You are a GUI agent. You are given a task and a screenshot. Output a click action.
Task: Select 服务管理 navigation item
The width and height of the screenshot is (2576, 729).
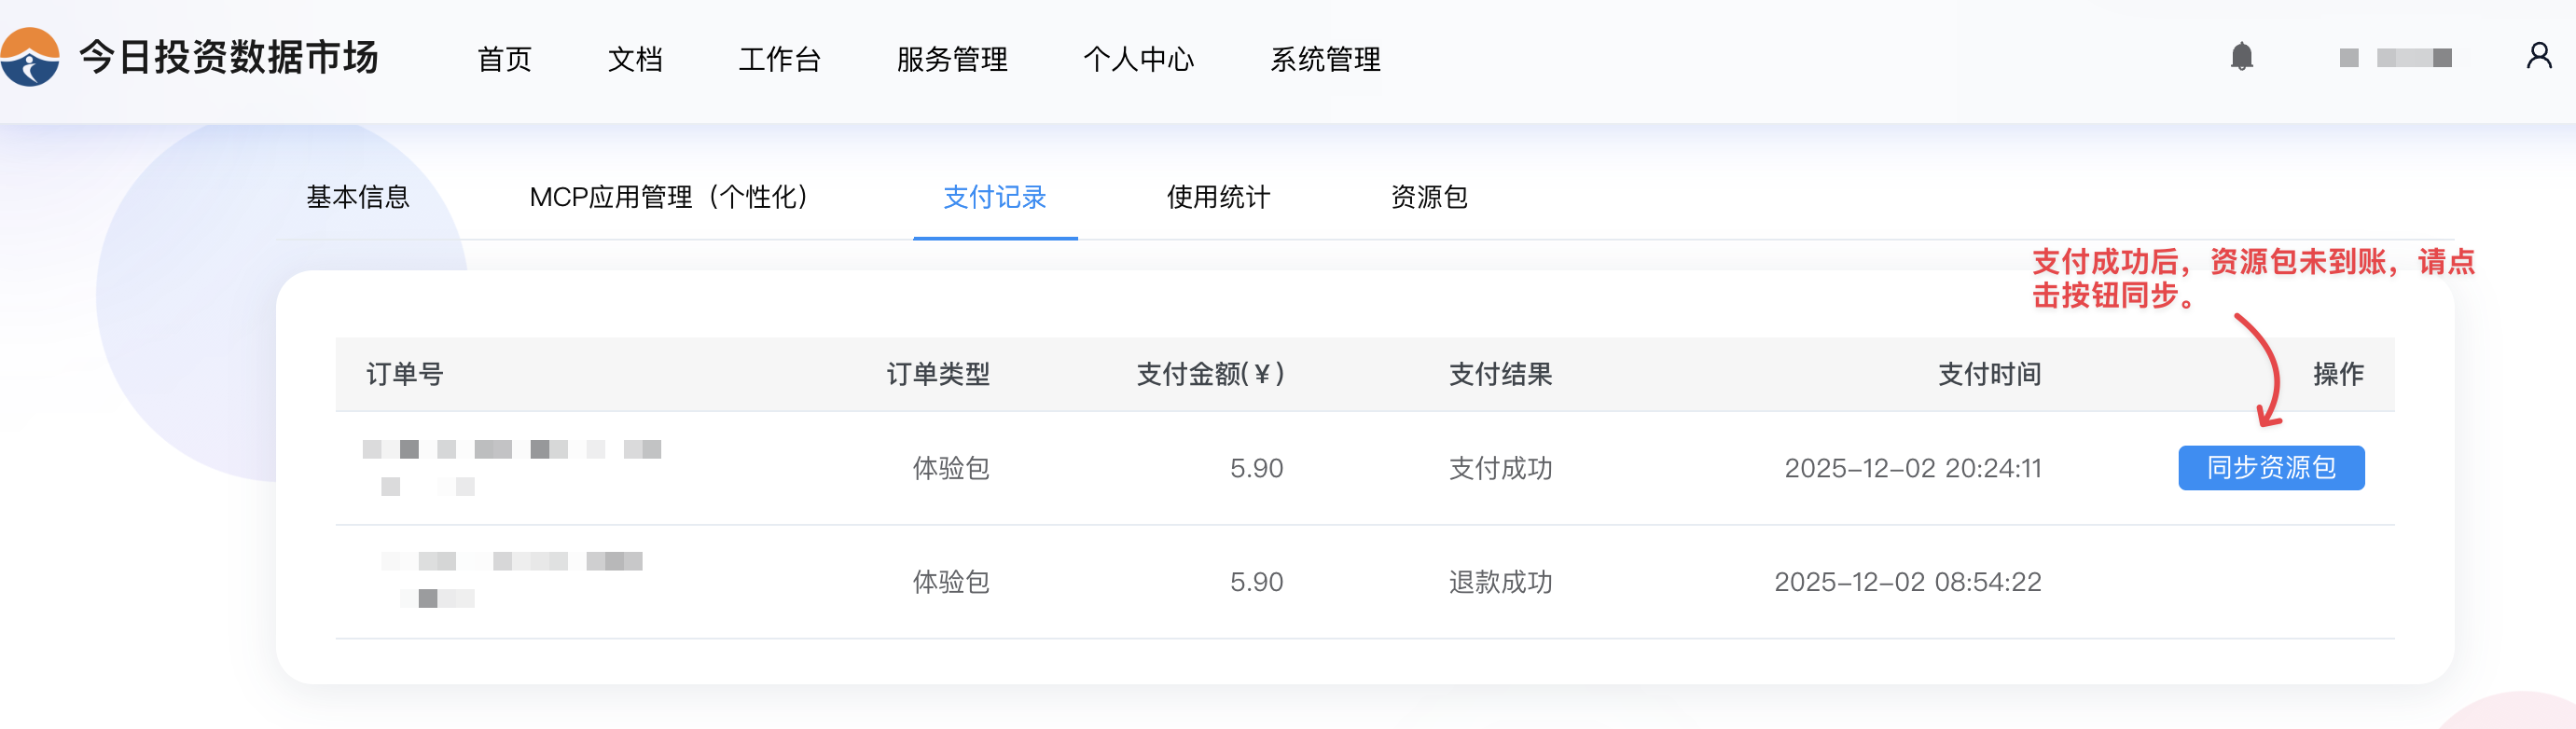(951, 59)
